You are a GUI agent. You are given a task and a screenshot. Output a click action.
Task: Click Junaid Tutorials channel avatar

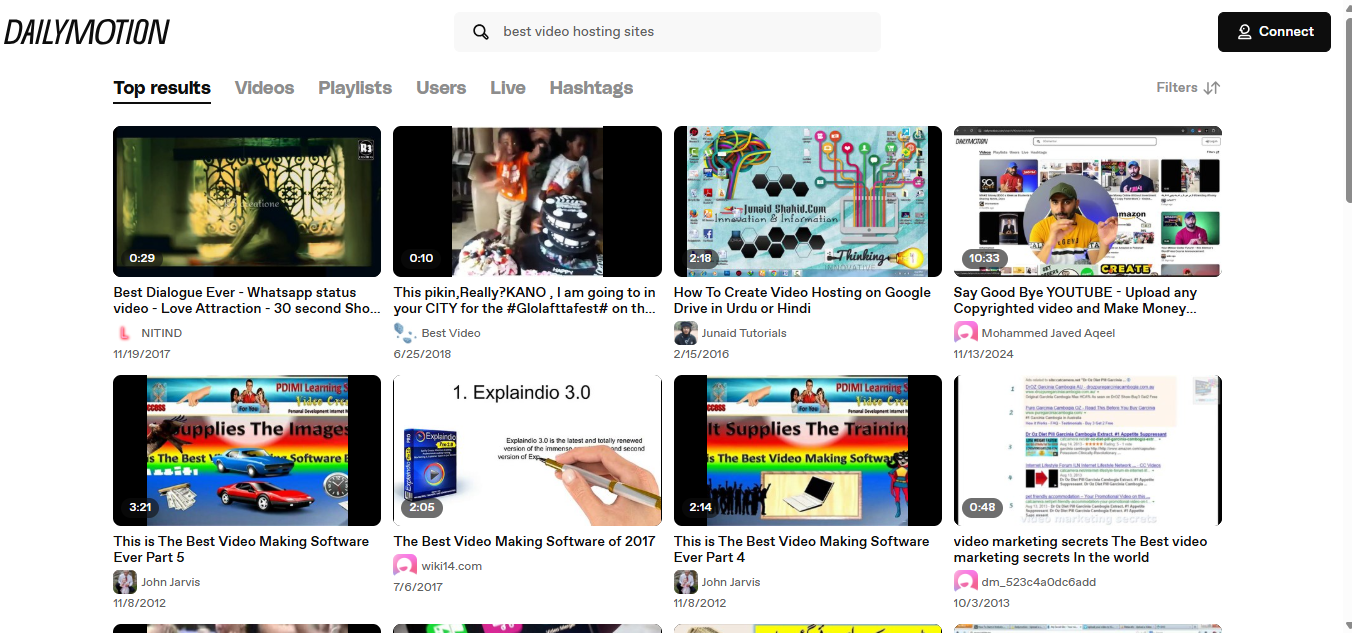coord(685,333)
